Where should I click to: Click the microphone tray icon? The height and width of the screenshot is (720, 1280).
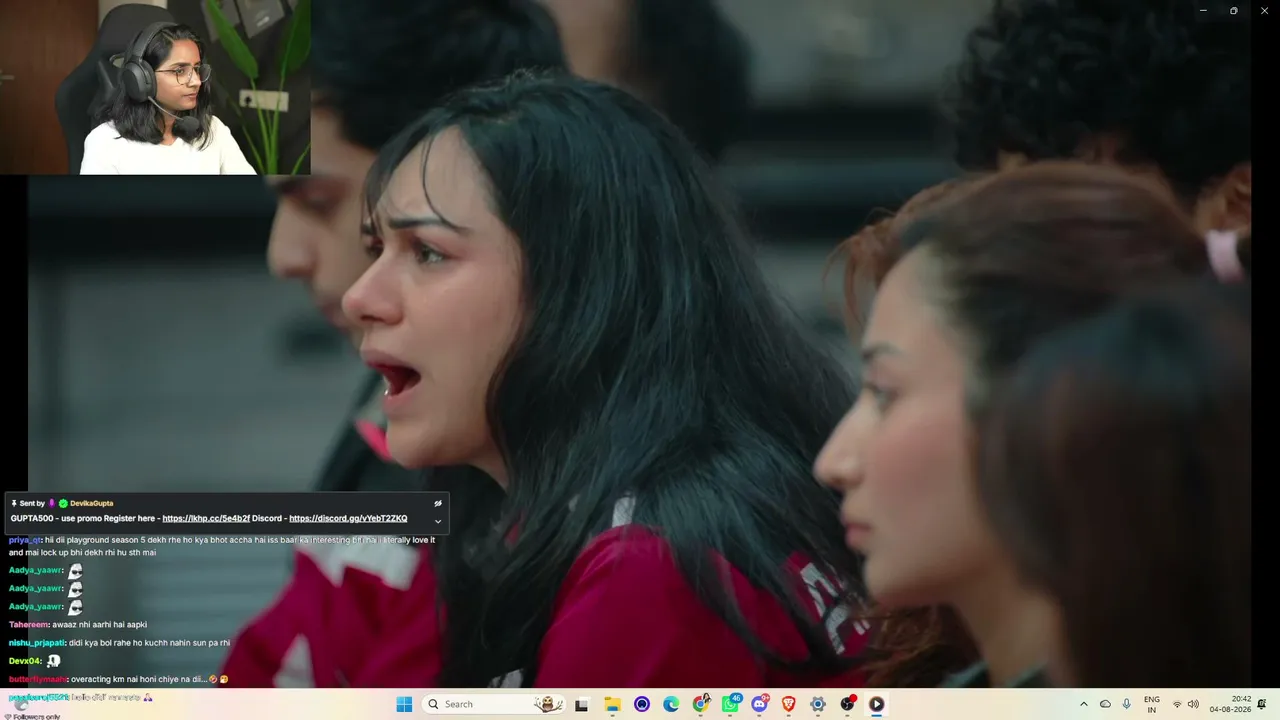(1126, 704)
